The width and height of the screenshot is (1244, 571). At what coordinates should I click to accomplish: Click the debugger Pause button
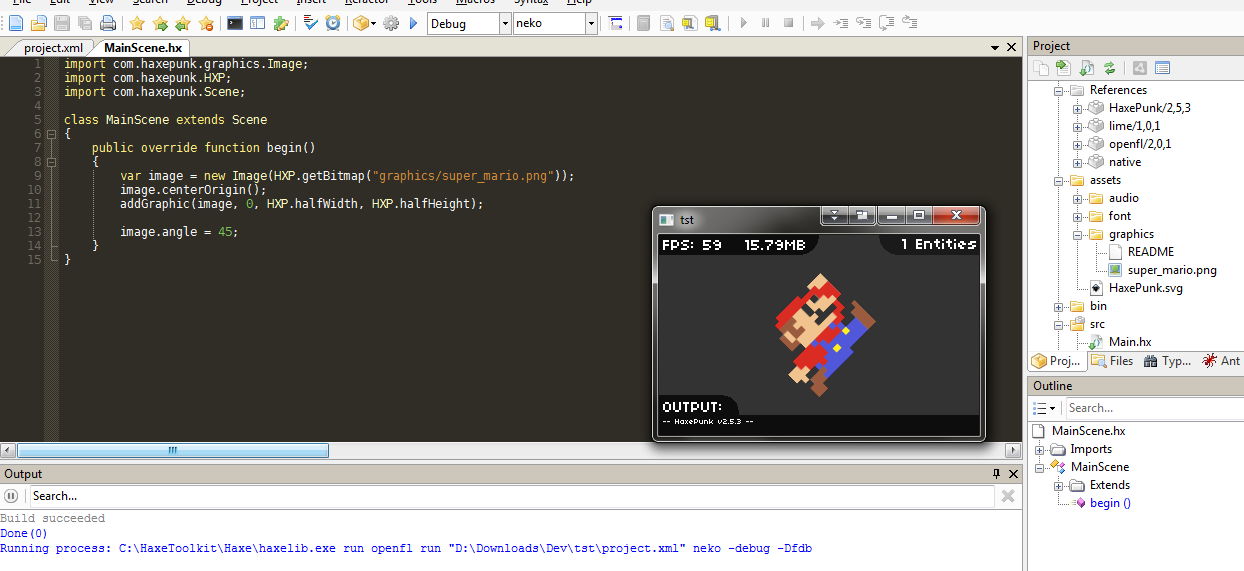[x=765, y=23]
